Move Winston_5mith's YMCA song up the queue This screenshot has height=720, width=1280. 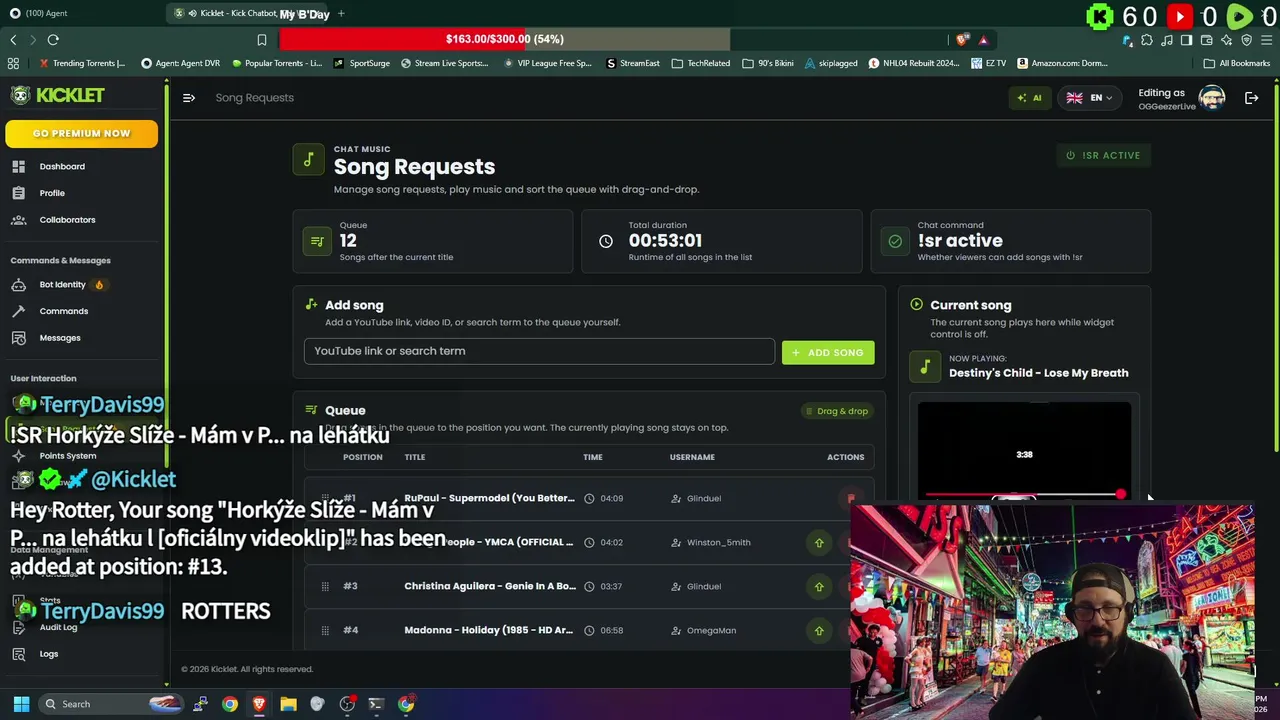click(819, 542)
